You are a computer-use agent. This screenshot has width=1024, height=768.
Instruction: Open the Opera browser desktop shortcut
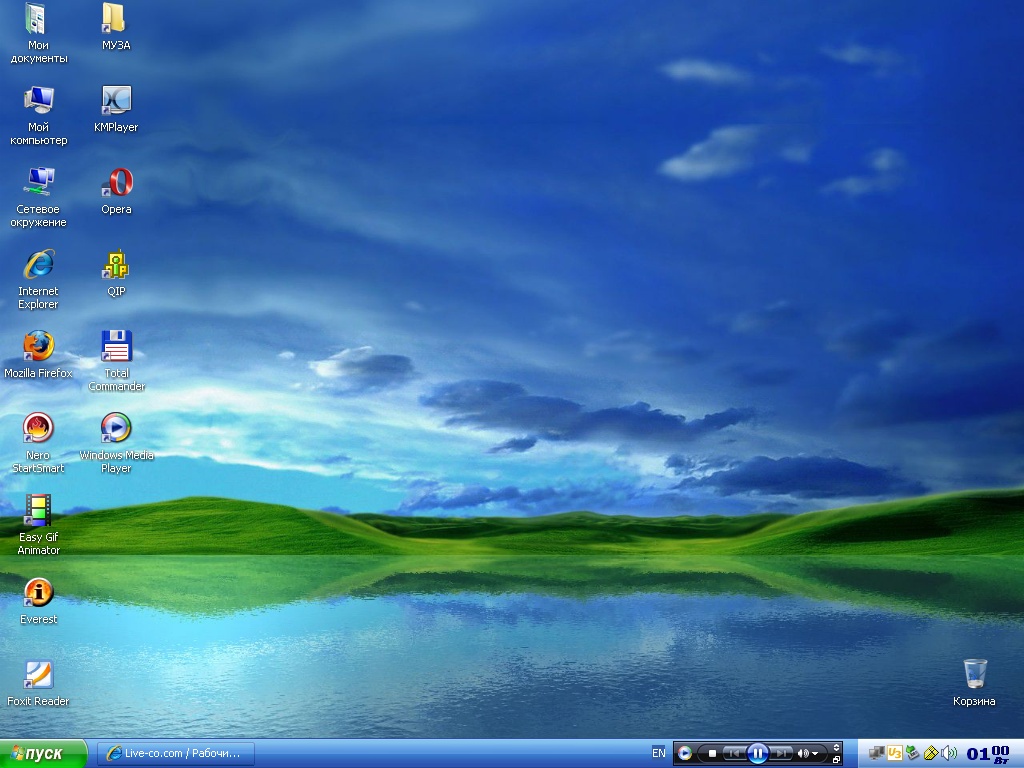(x=117, y=184)
